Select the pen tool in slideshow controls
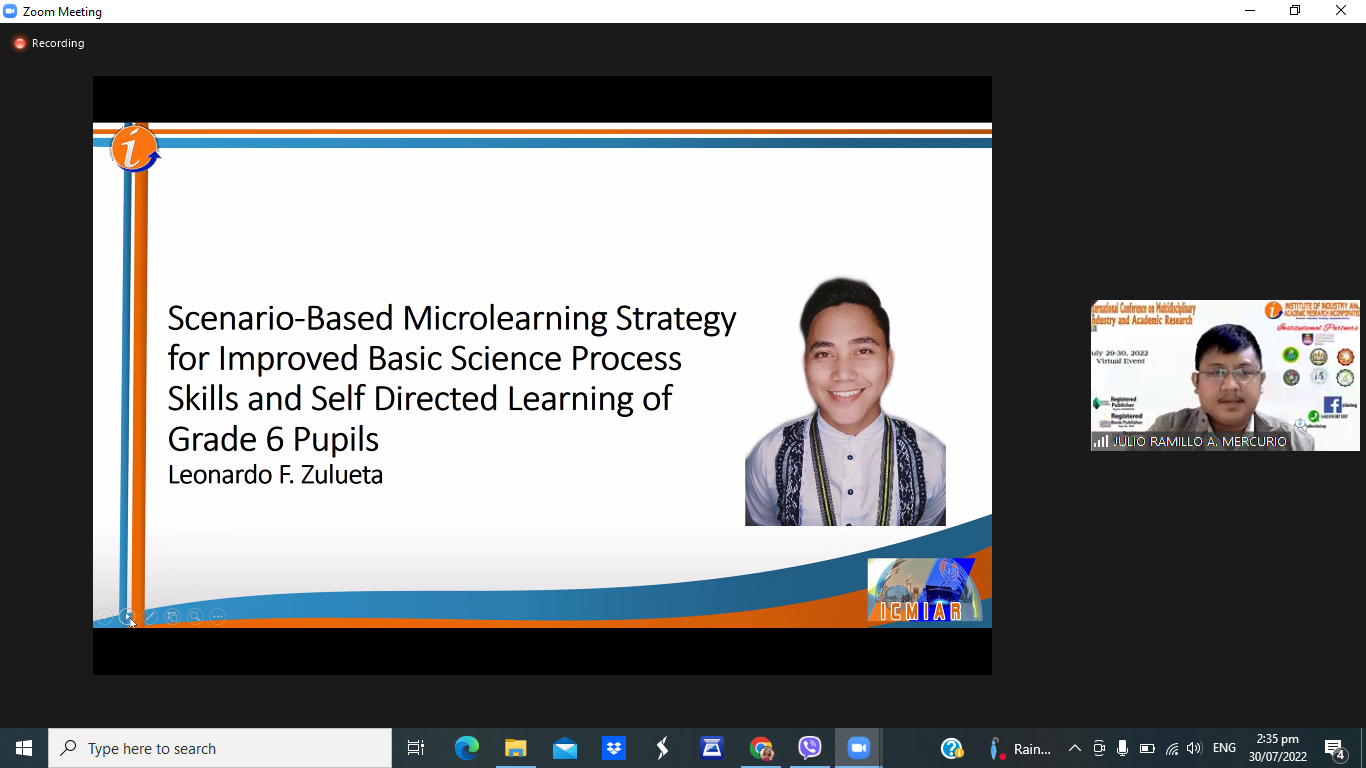 [x=150, y=617]
